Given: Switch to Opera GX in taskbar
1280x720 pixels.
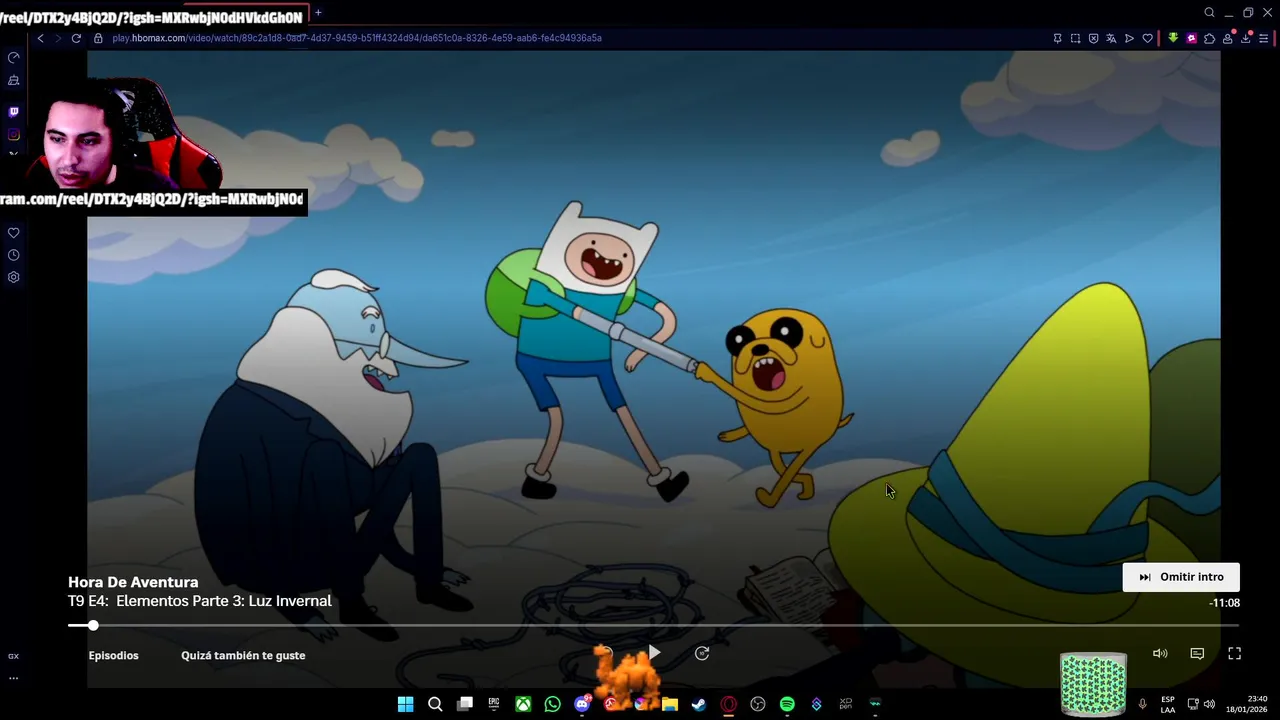Looking at the screenshot, I should [x=728, y=704].
